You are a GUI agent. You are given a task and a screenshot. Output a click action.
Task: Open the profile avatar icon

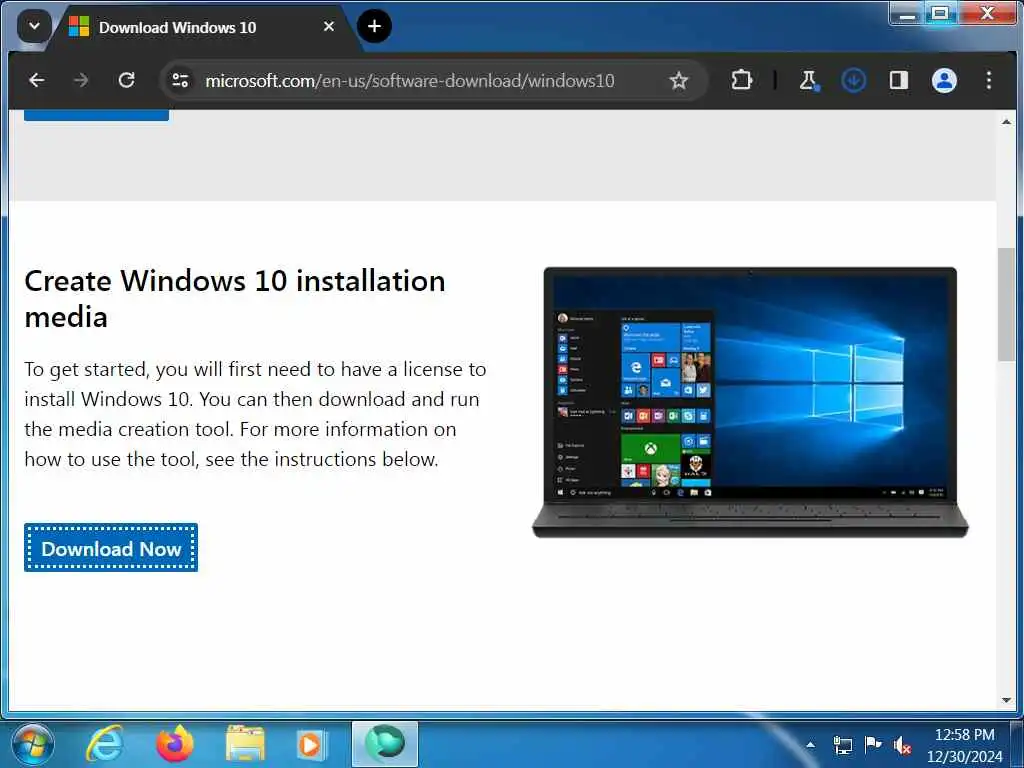coord(944,80)
